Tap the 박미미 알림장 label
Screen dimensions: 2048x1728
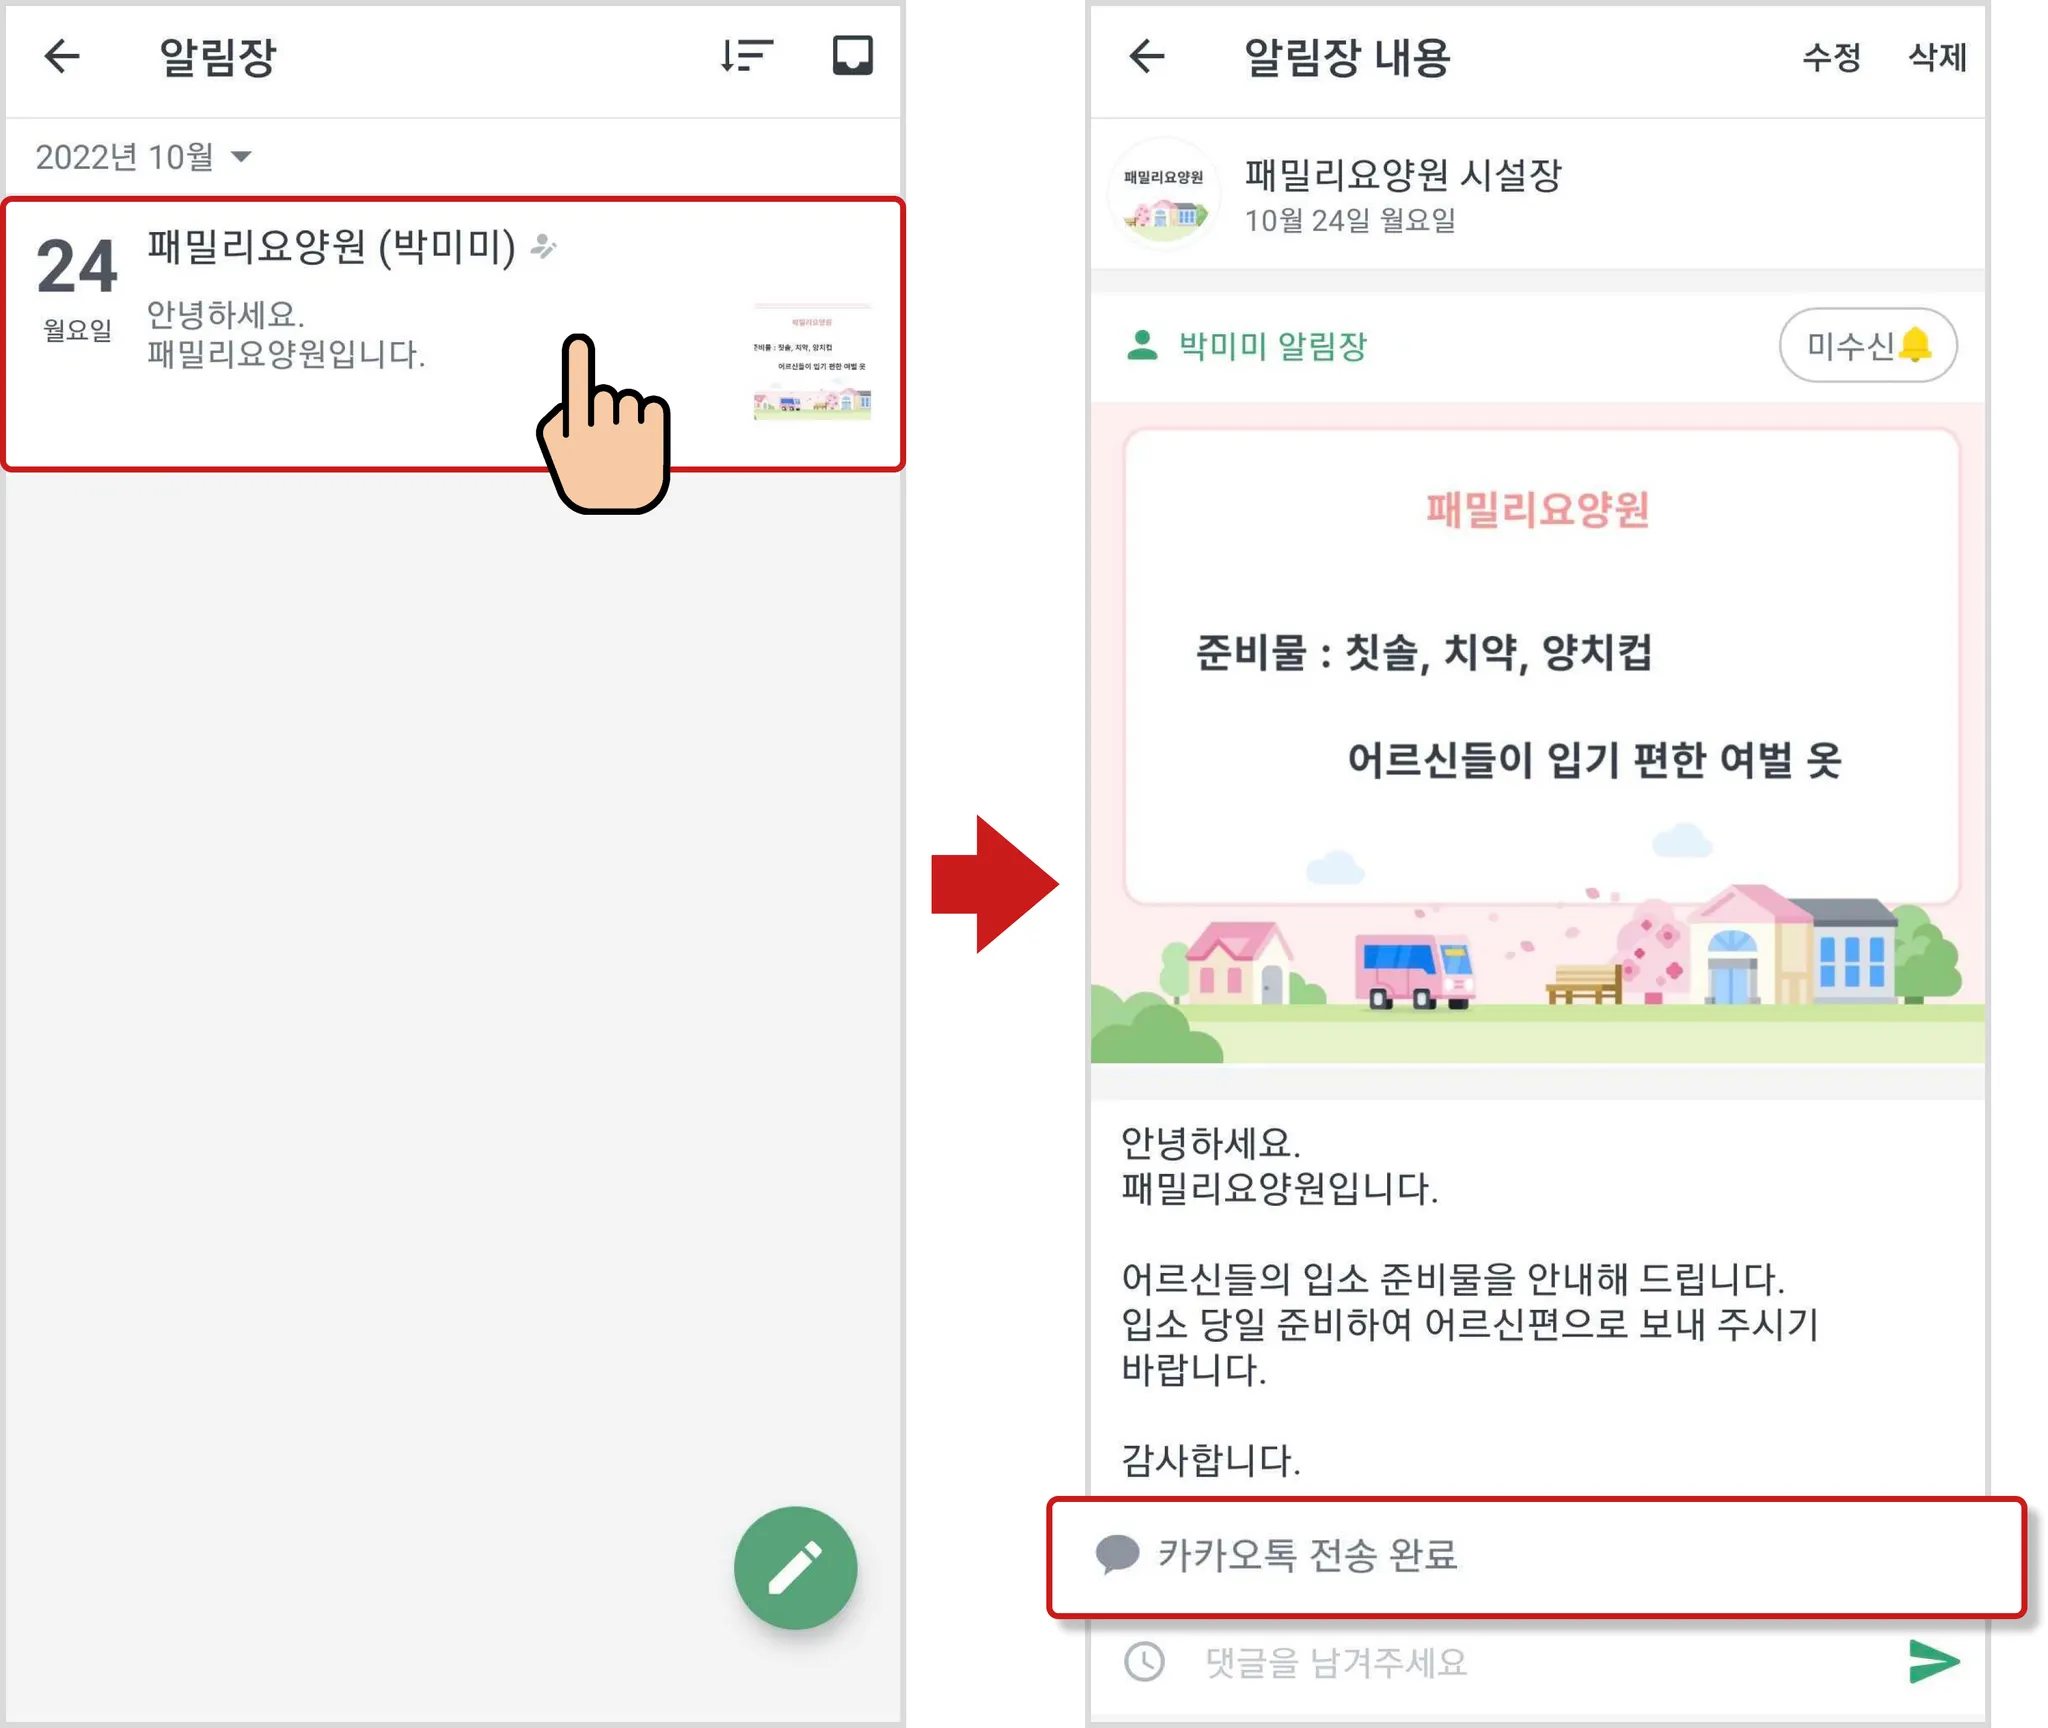pyautogui.click(x=1272, y=345)
